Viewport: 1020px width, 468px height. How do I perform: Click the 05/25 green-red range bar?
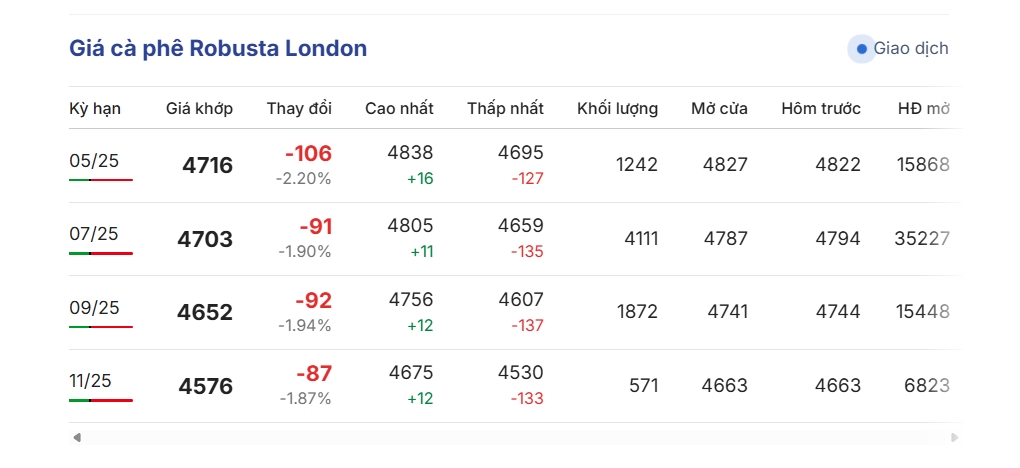(101, 180)
